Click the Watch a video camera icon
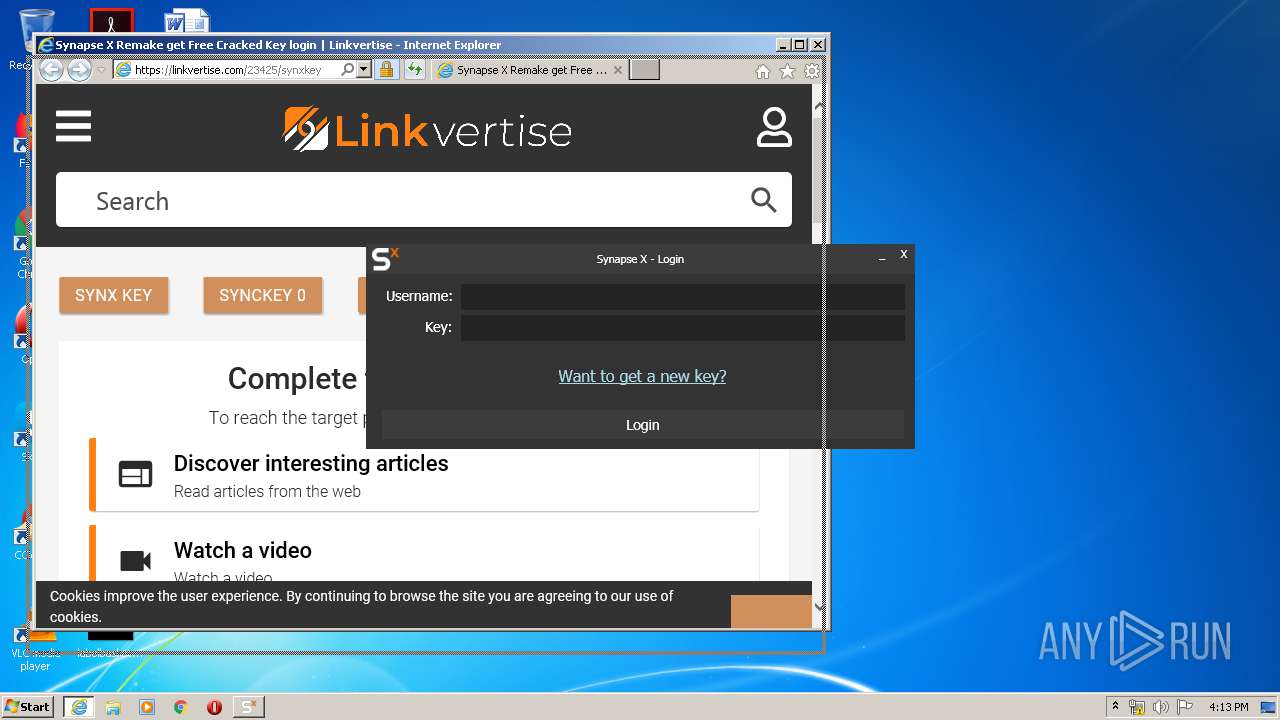Viewport: 1280px width, 720px height. (x=136, y=561)
